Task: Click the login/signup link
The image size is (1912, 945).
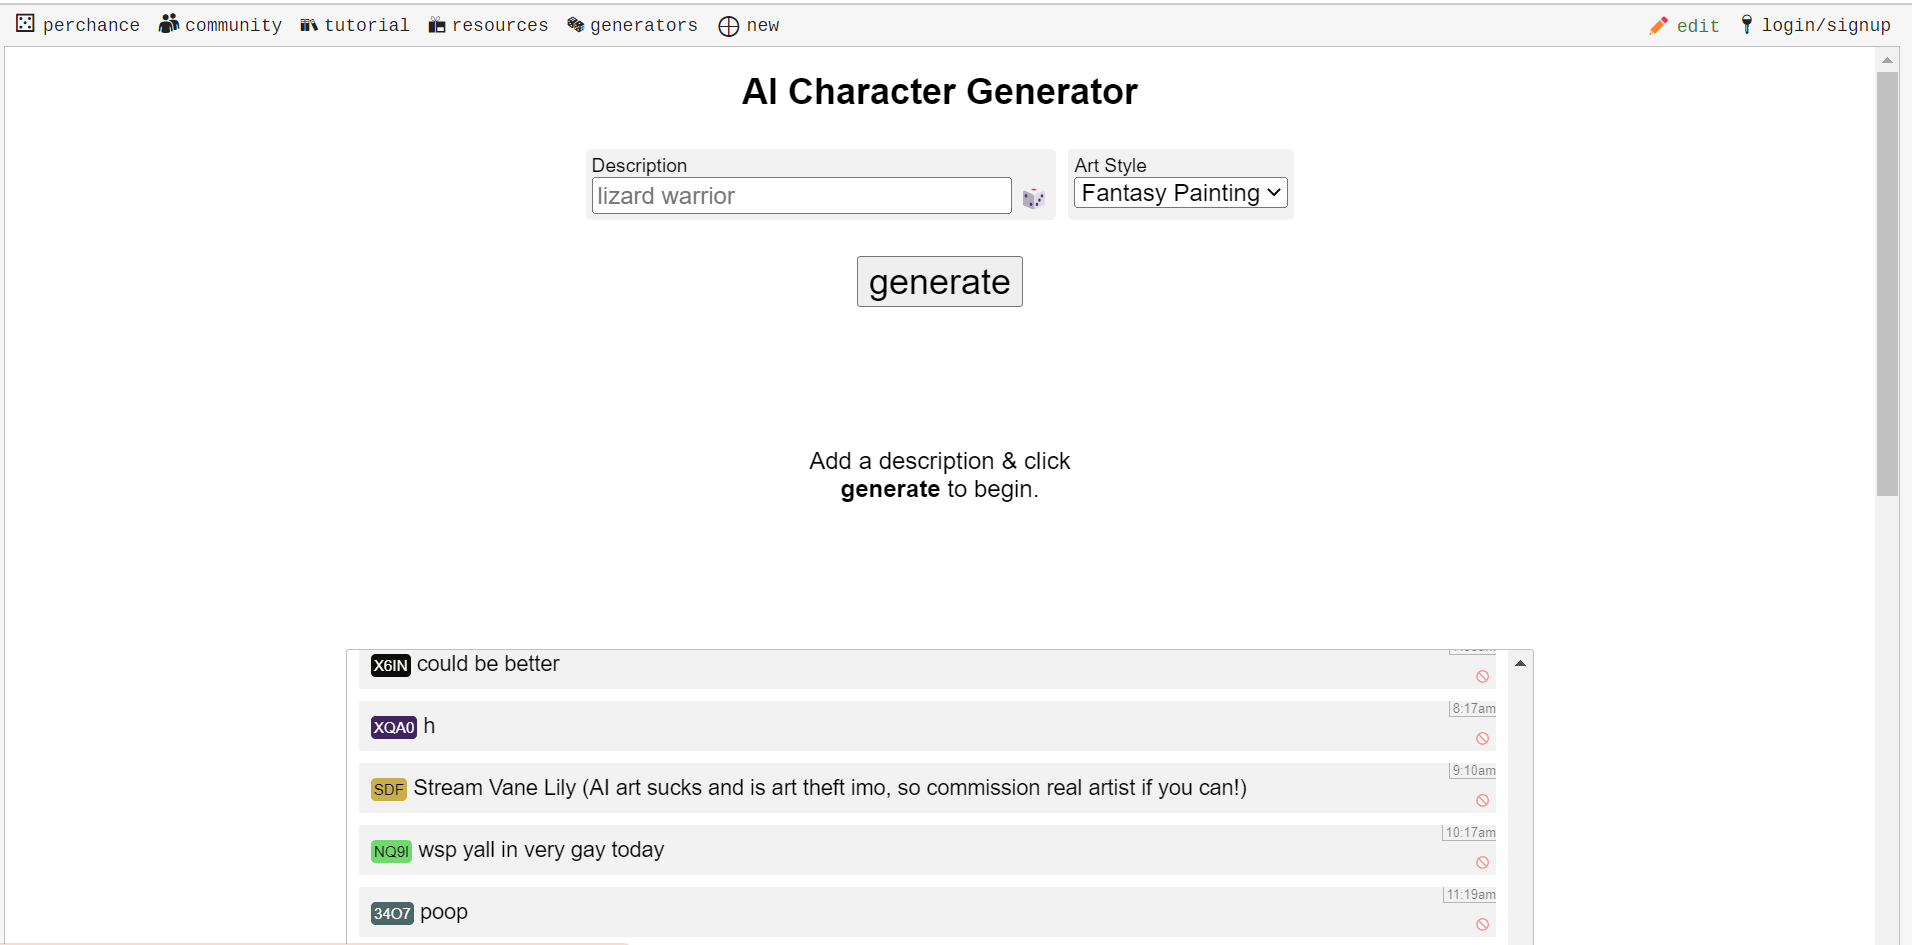Action: pyautogui.click(x=1827, y=25)
